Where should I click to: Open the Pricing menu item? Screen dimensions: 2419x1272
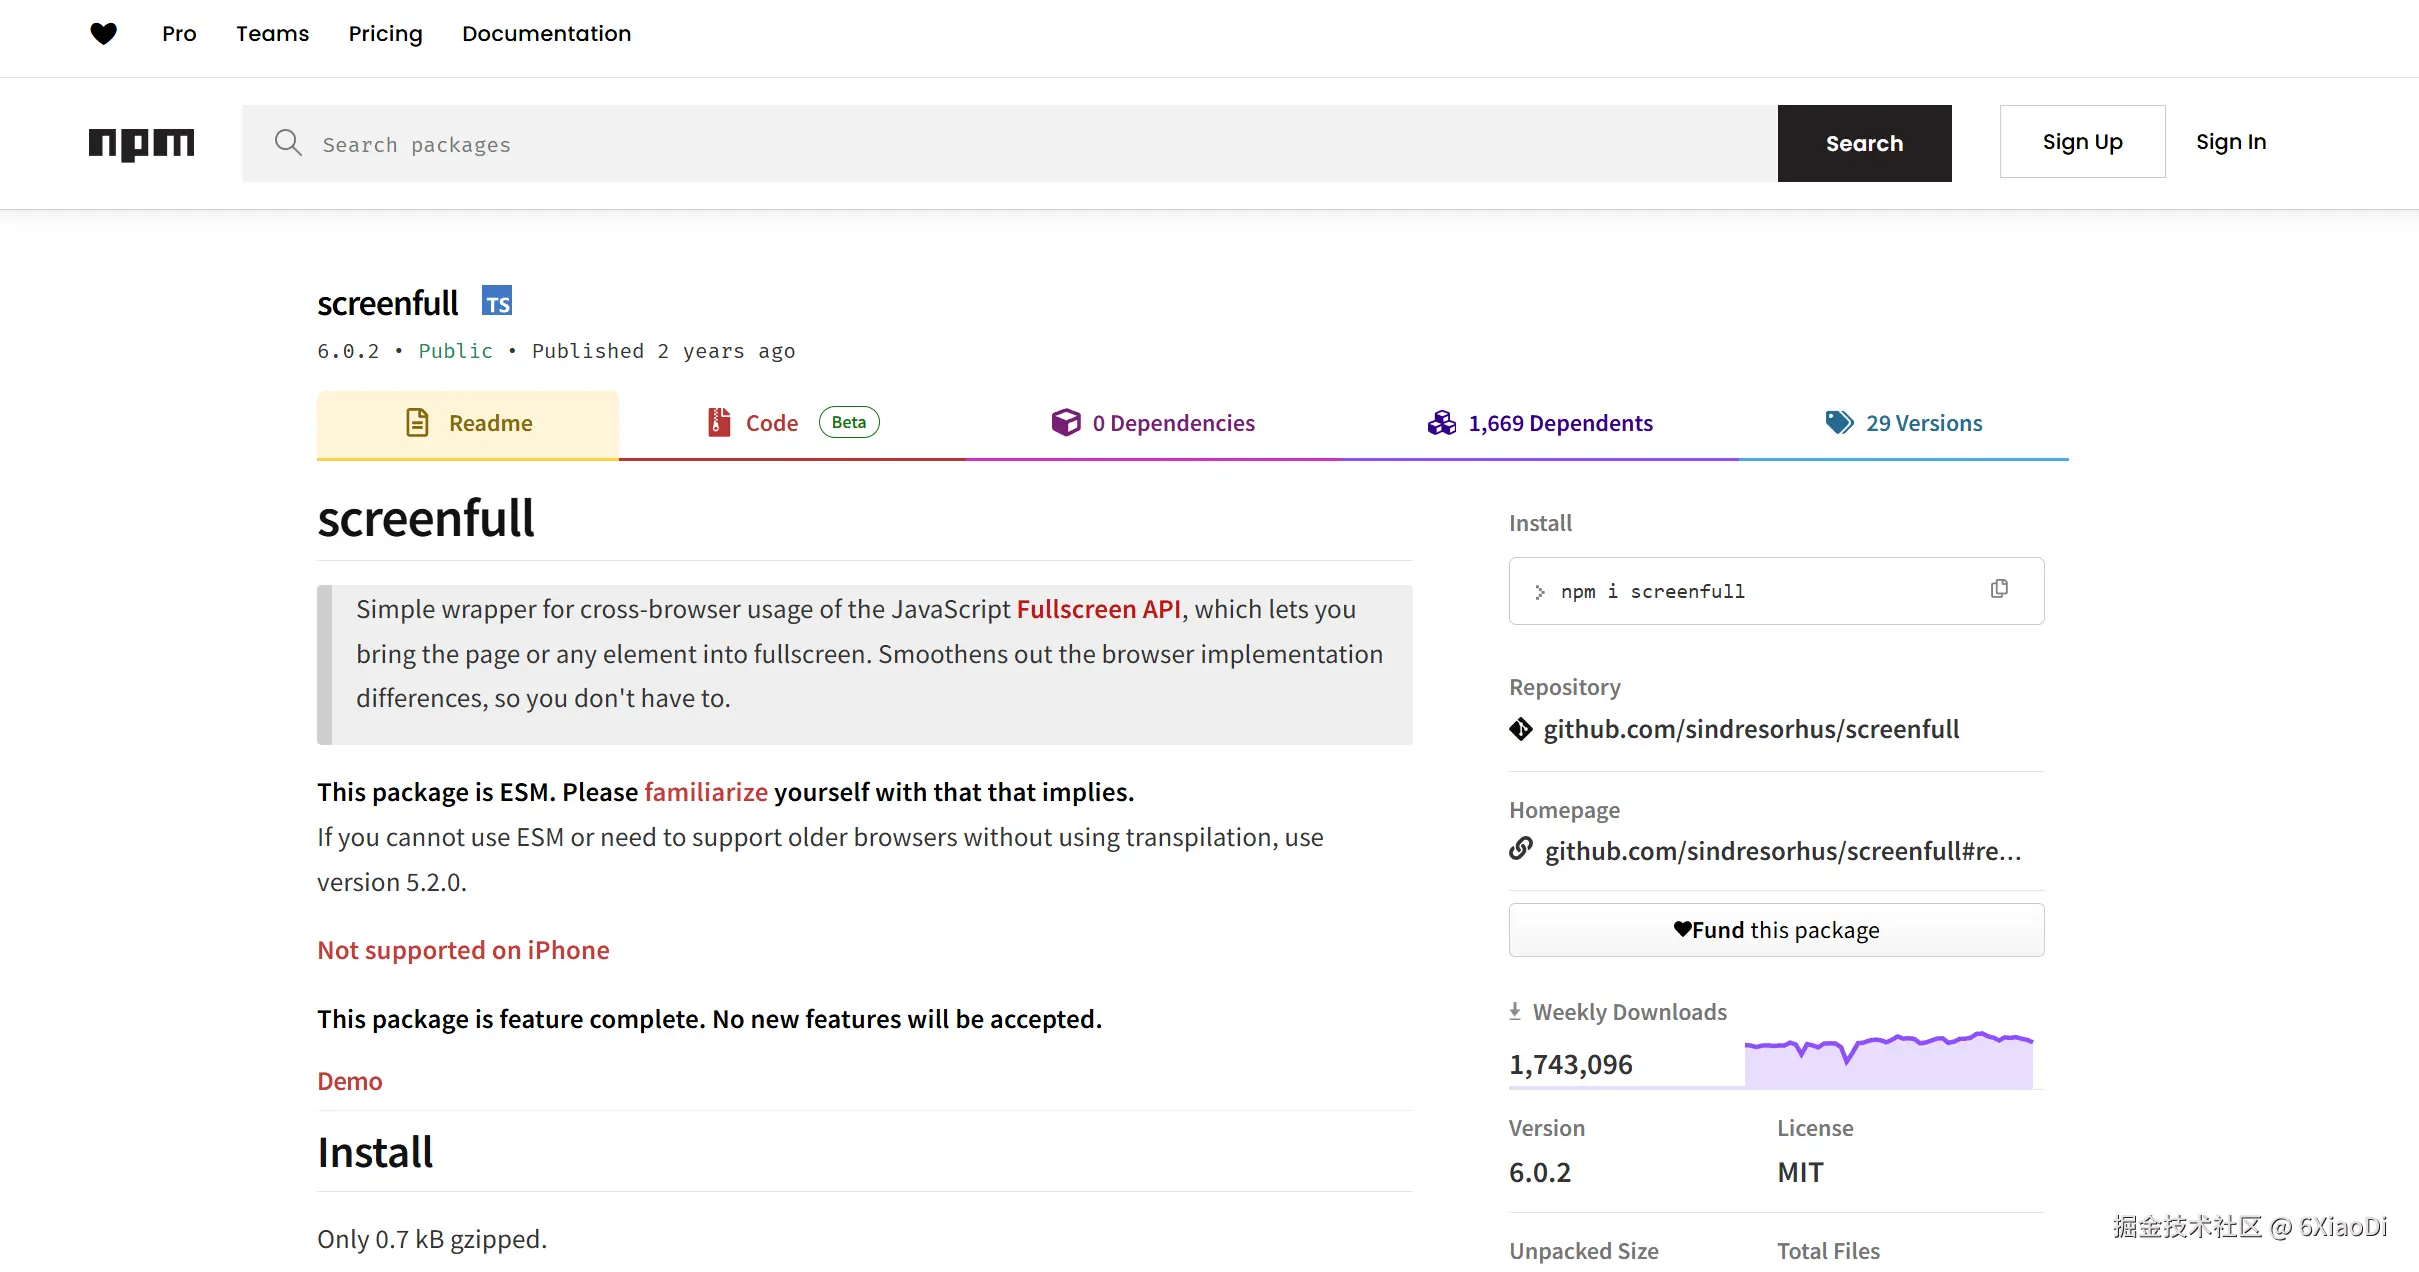pyautogui.click(x=385, y=33)
